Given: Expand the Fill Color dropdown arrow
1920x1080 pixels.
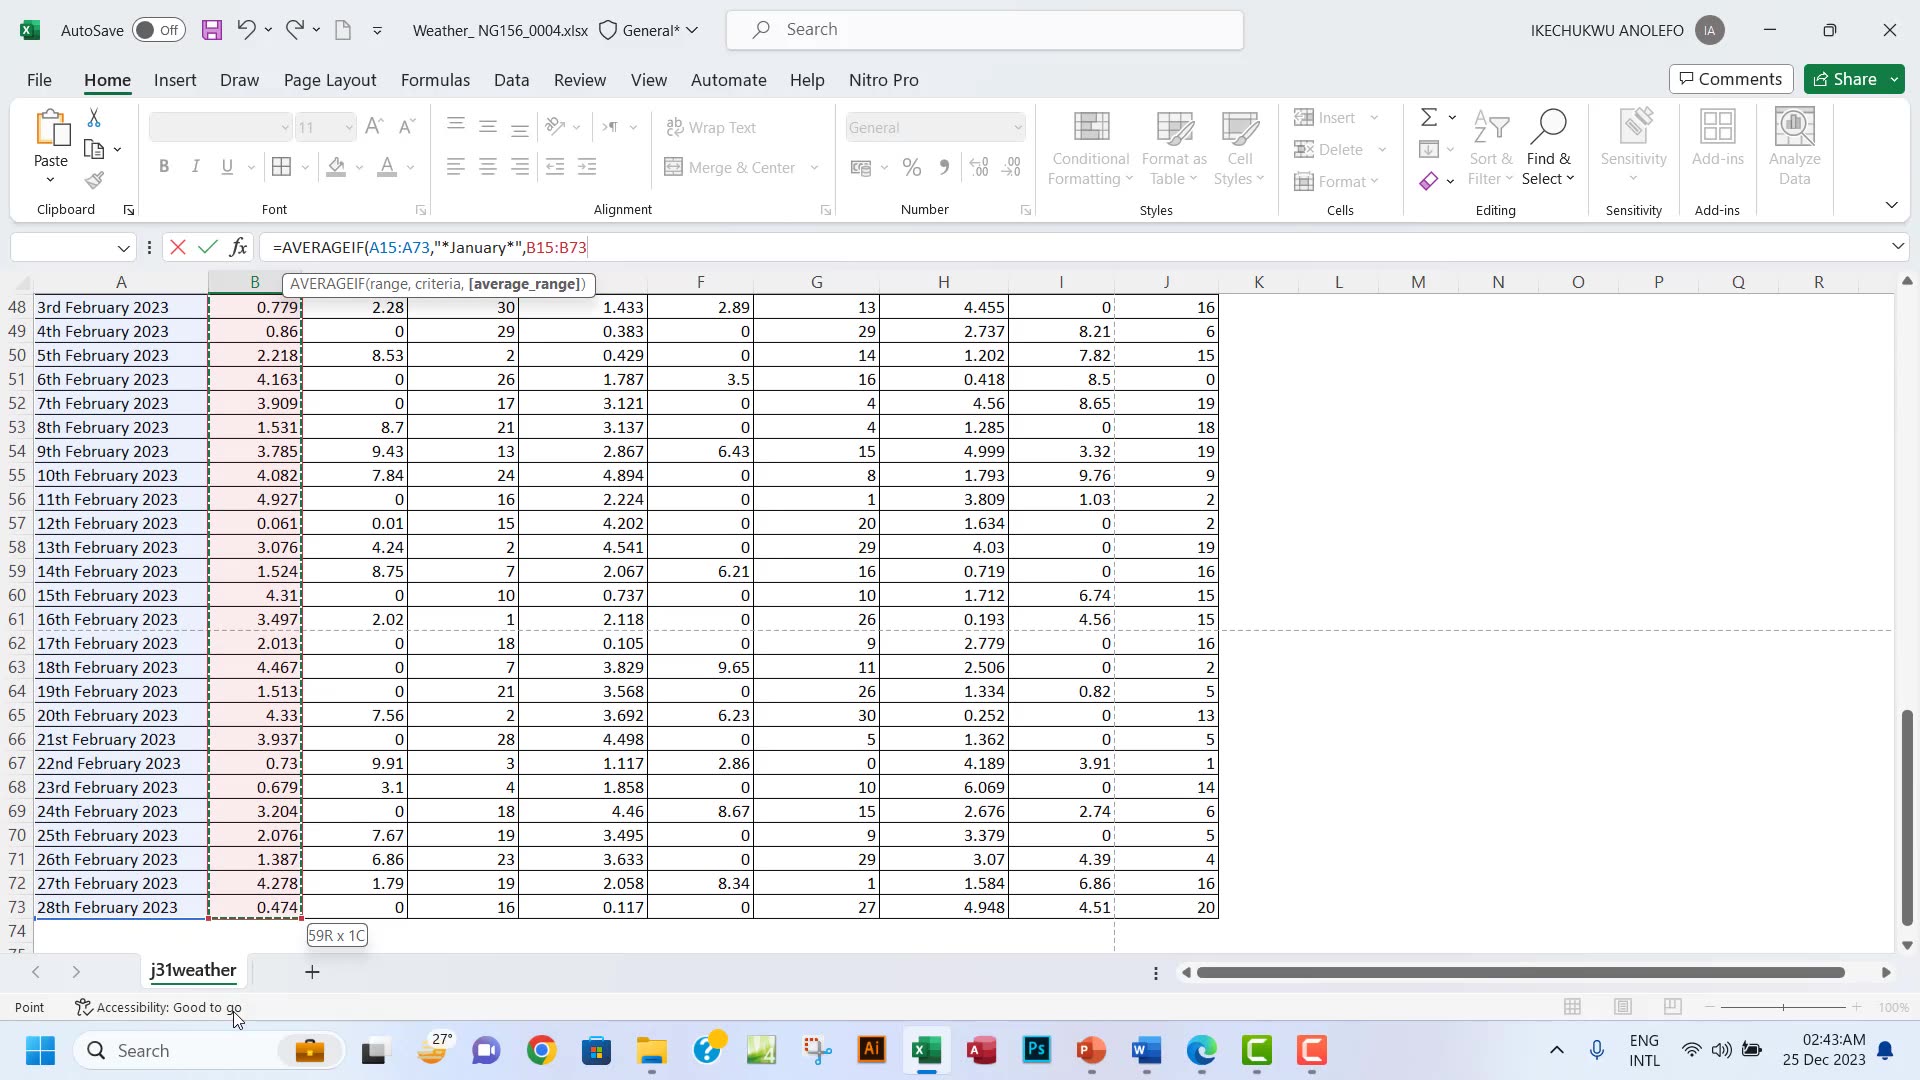Looking at the screenshot, I should (x=357, y=167).
